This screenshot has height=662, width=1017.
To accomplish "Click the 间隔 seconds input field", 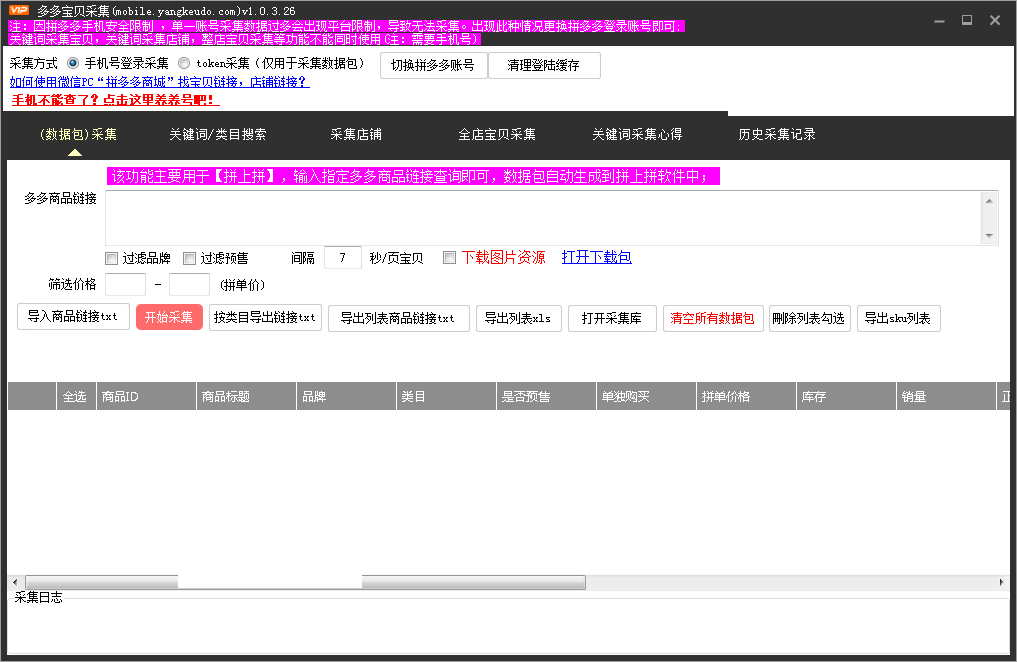I will (342, 257).
